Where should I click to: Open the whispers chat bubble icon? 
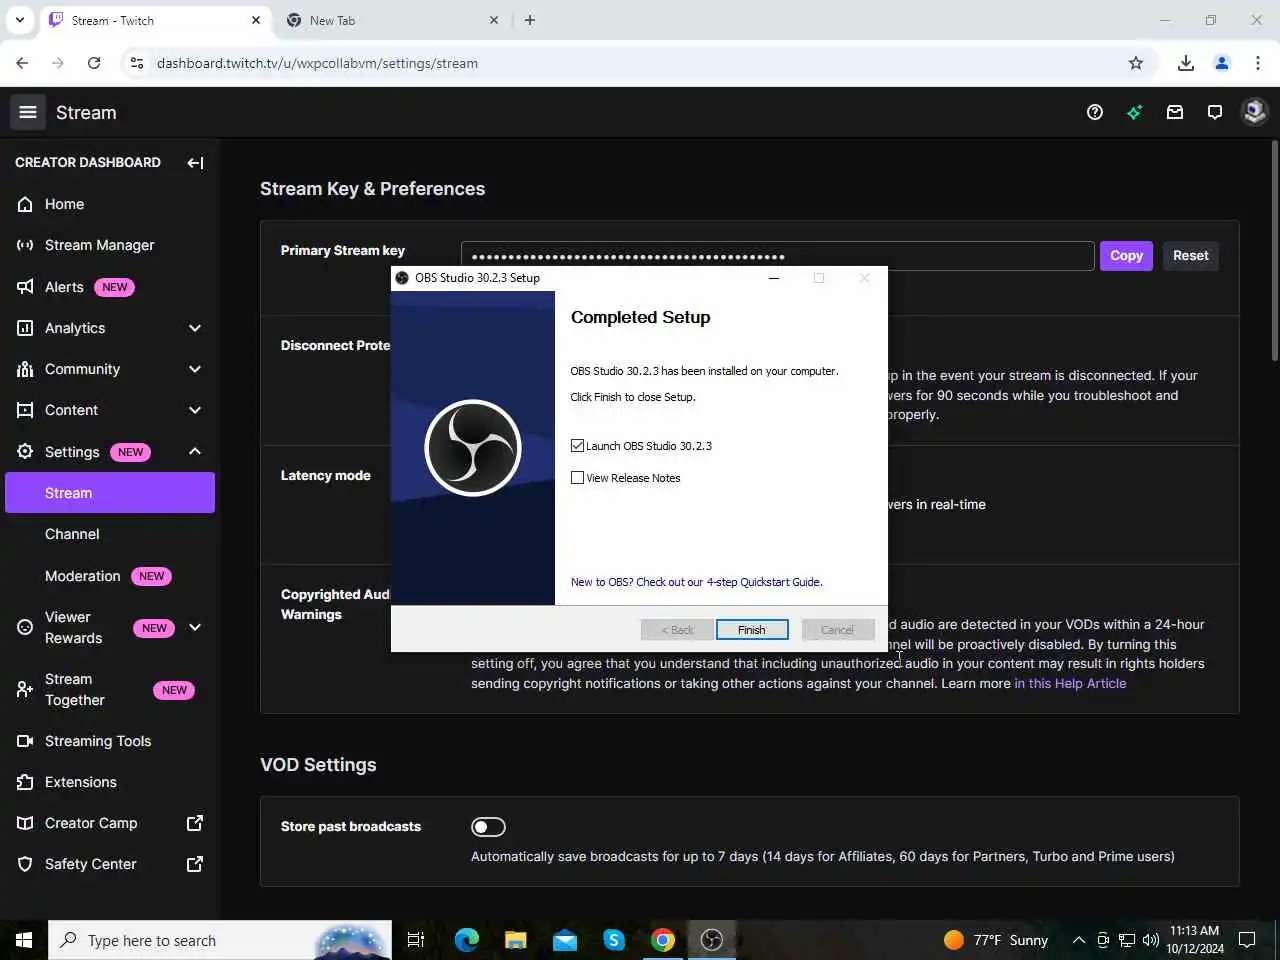pyautogui.click(x=1215, y=112)
